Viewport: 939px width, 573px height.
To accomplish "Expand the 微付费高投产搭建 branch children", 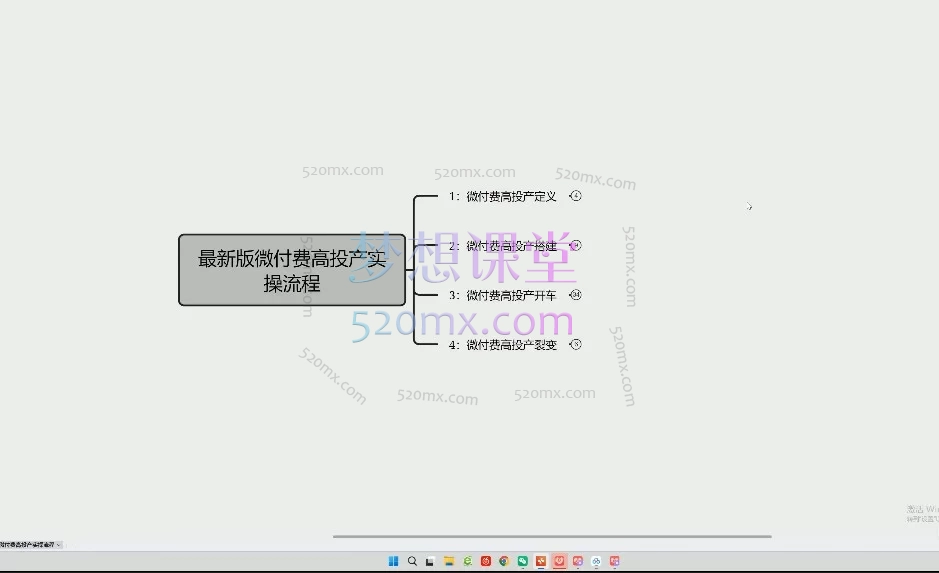I will [575, 245].
